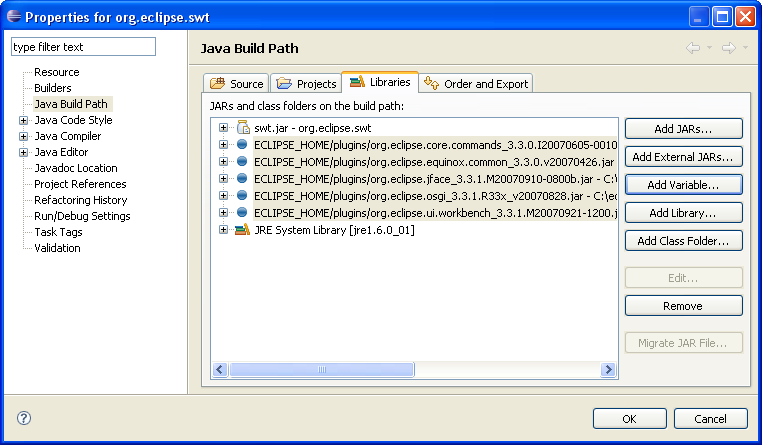Screen dimensions: 762x445
Task: Click the Add Variable... button
Action: point(683,185)
